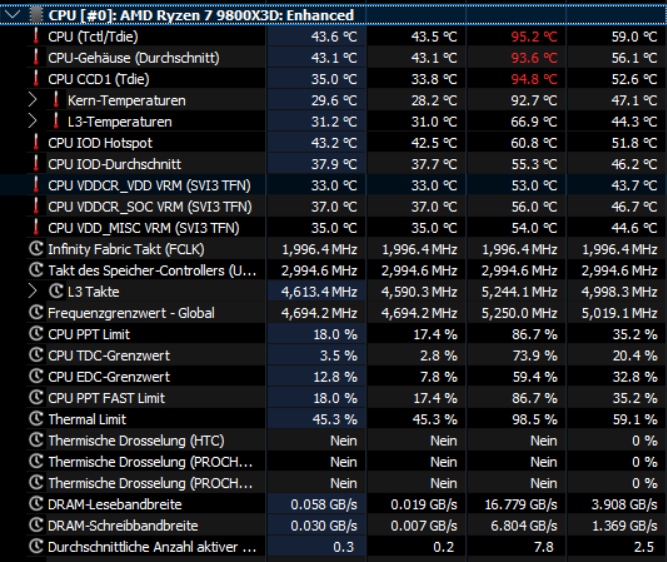The width and height of the screenshot is (667, 562).
Task: Click the 16.779 GB/s DRAM read maximum
Action: pos(521,505)
